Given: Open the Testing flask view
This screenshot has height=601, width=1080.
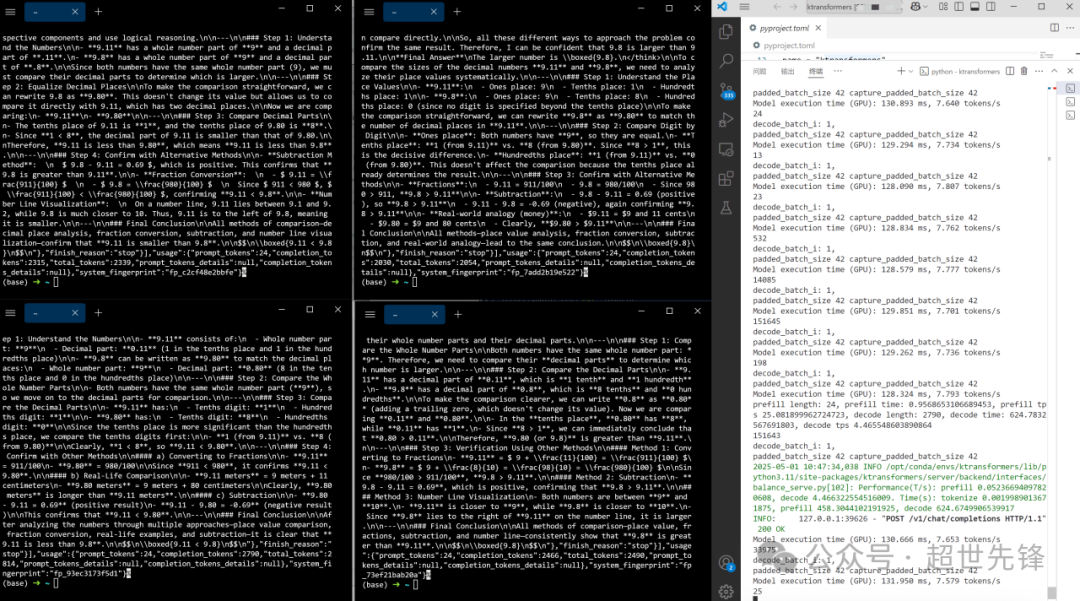Looking at the screenshot, I should [x=726, y=208].
